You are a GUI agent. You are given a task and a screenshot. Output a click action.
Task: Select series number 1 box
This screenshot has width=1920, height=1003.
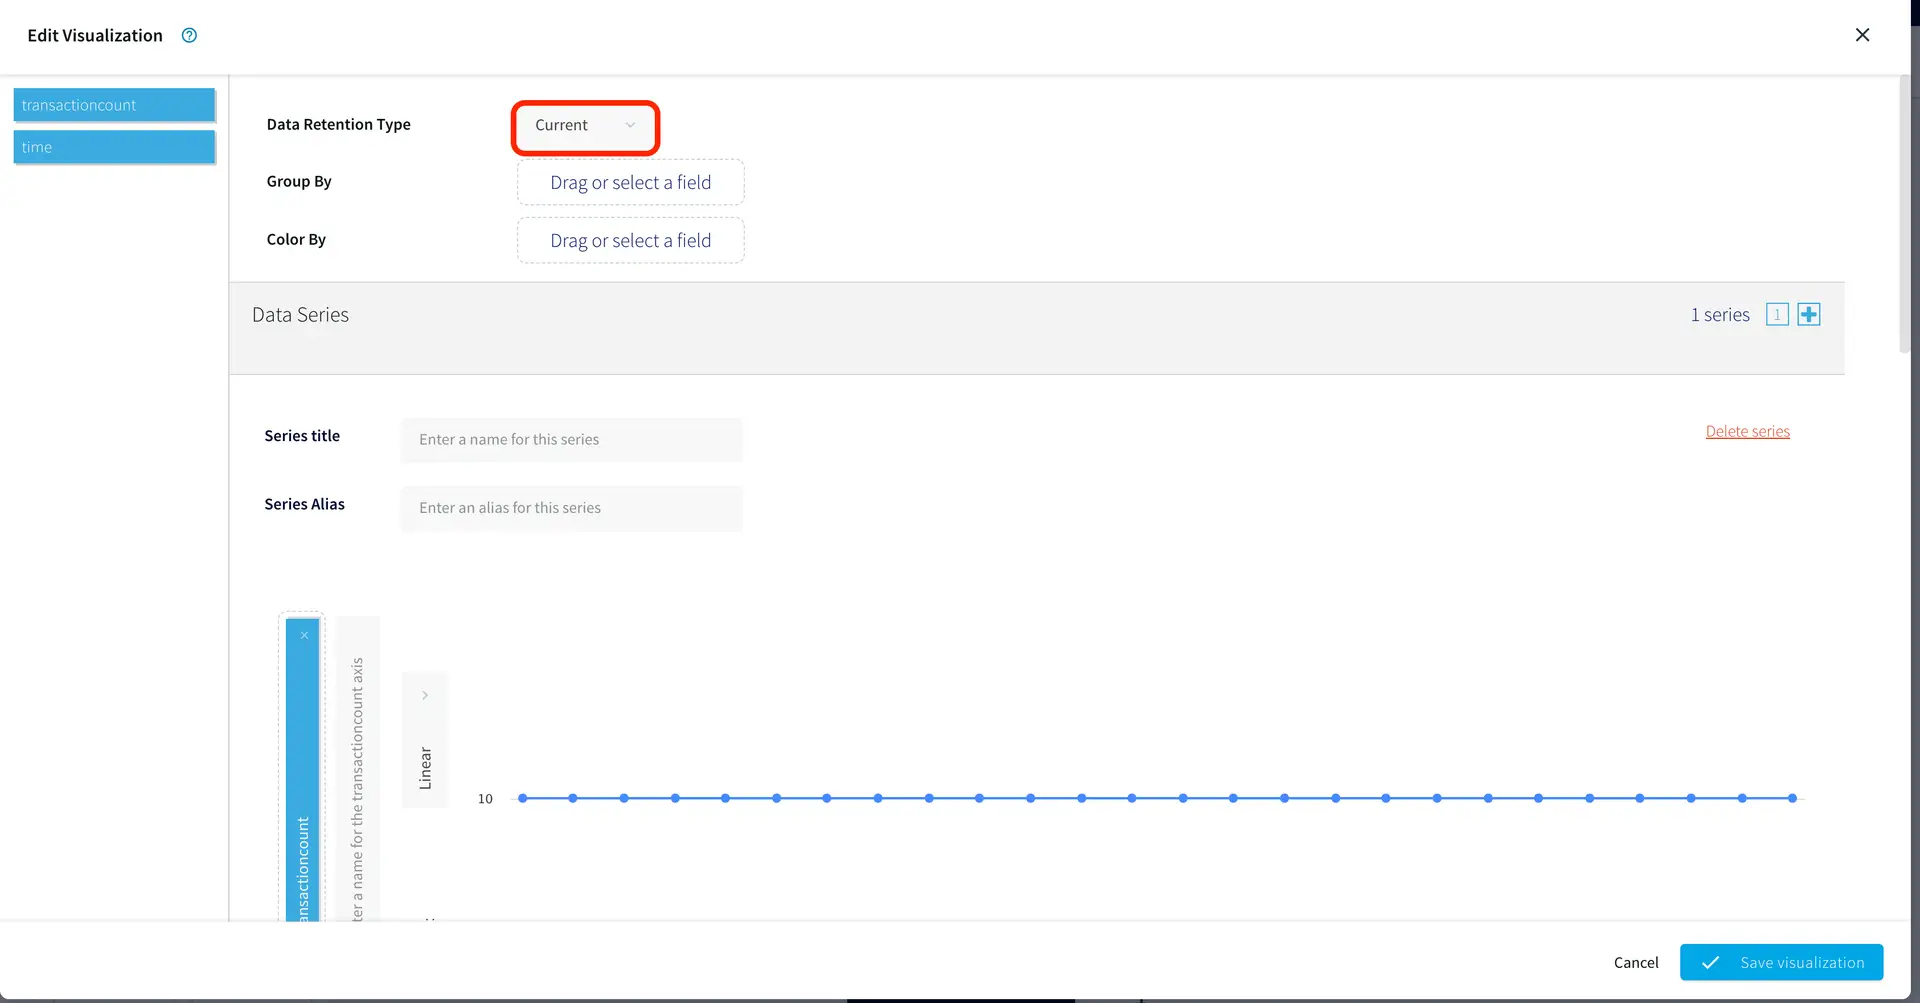(x=1776, y=315)
